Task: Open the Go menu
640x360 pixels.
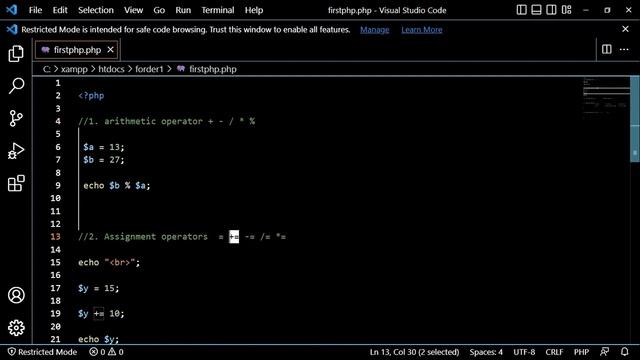Action: [x=159, y=10]
